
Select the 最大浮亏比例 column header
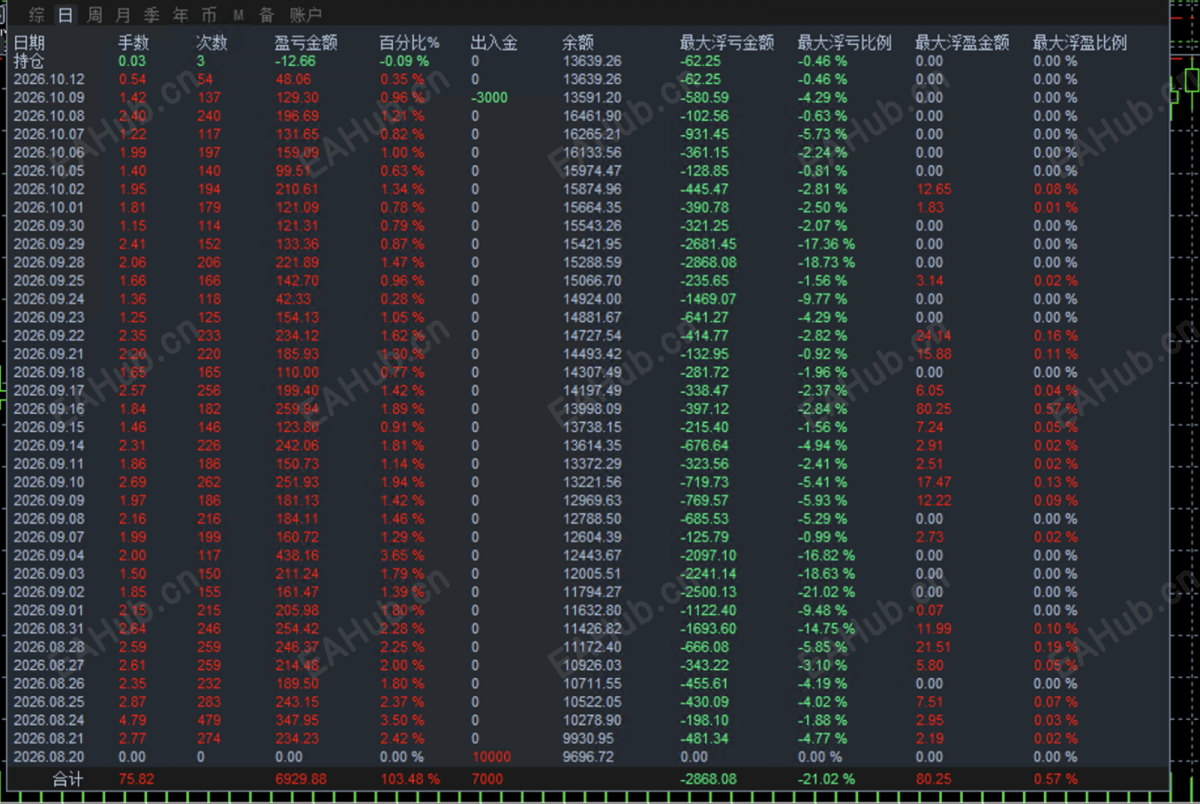(845, 43)
